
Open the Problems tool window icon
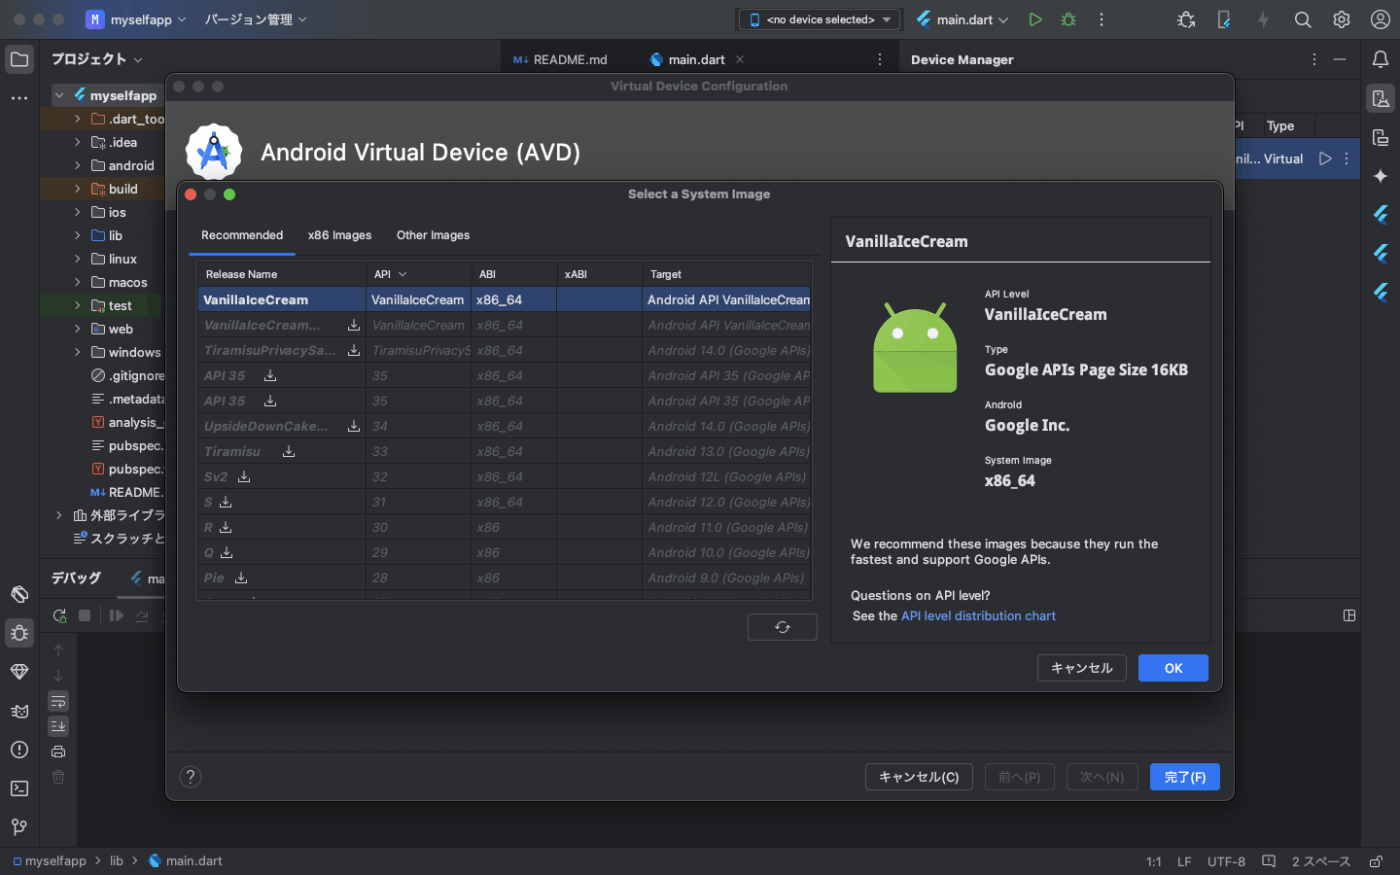pos(19,749)
